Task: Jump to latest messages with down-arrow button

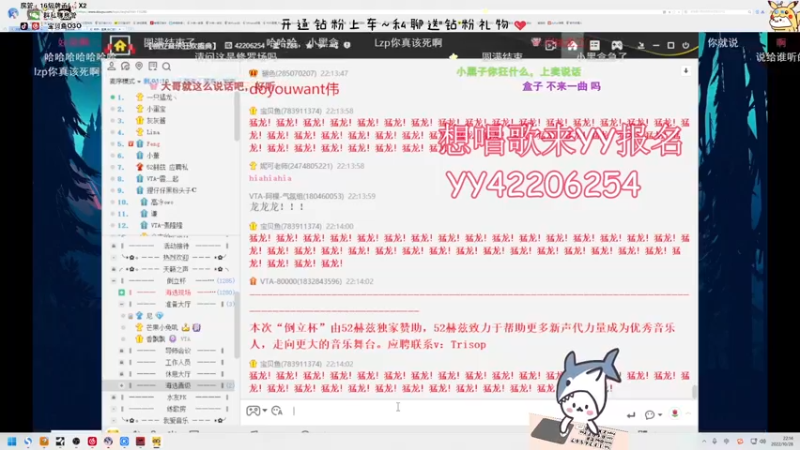Action: [686, 71]
